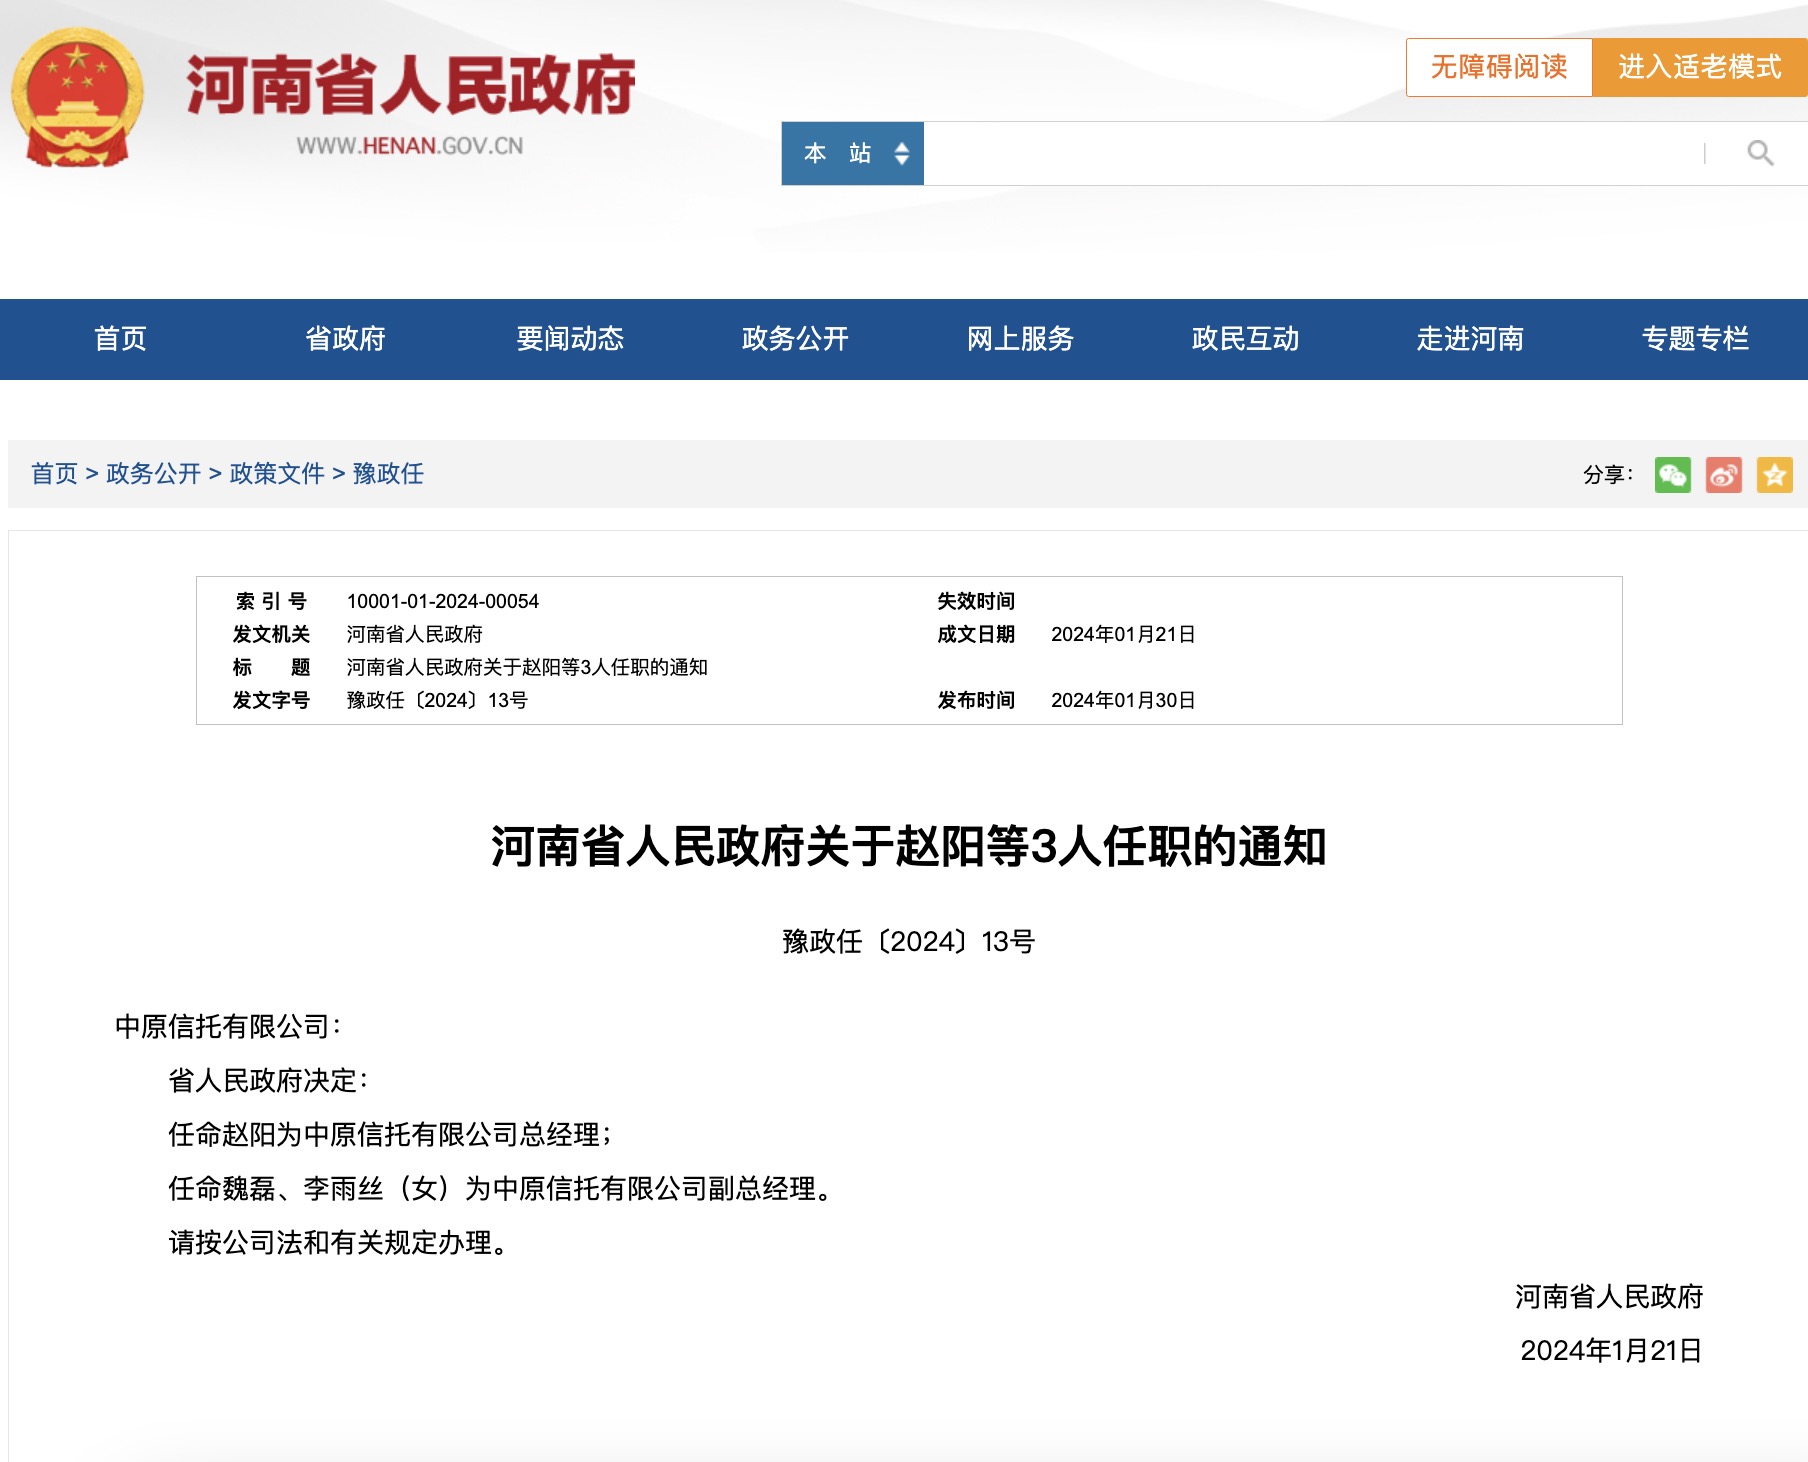Open the 豫政任 breadcrumb link
Image resolution: width=1808 pixels, height=1462 pixels.
point(388,473)
